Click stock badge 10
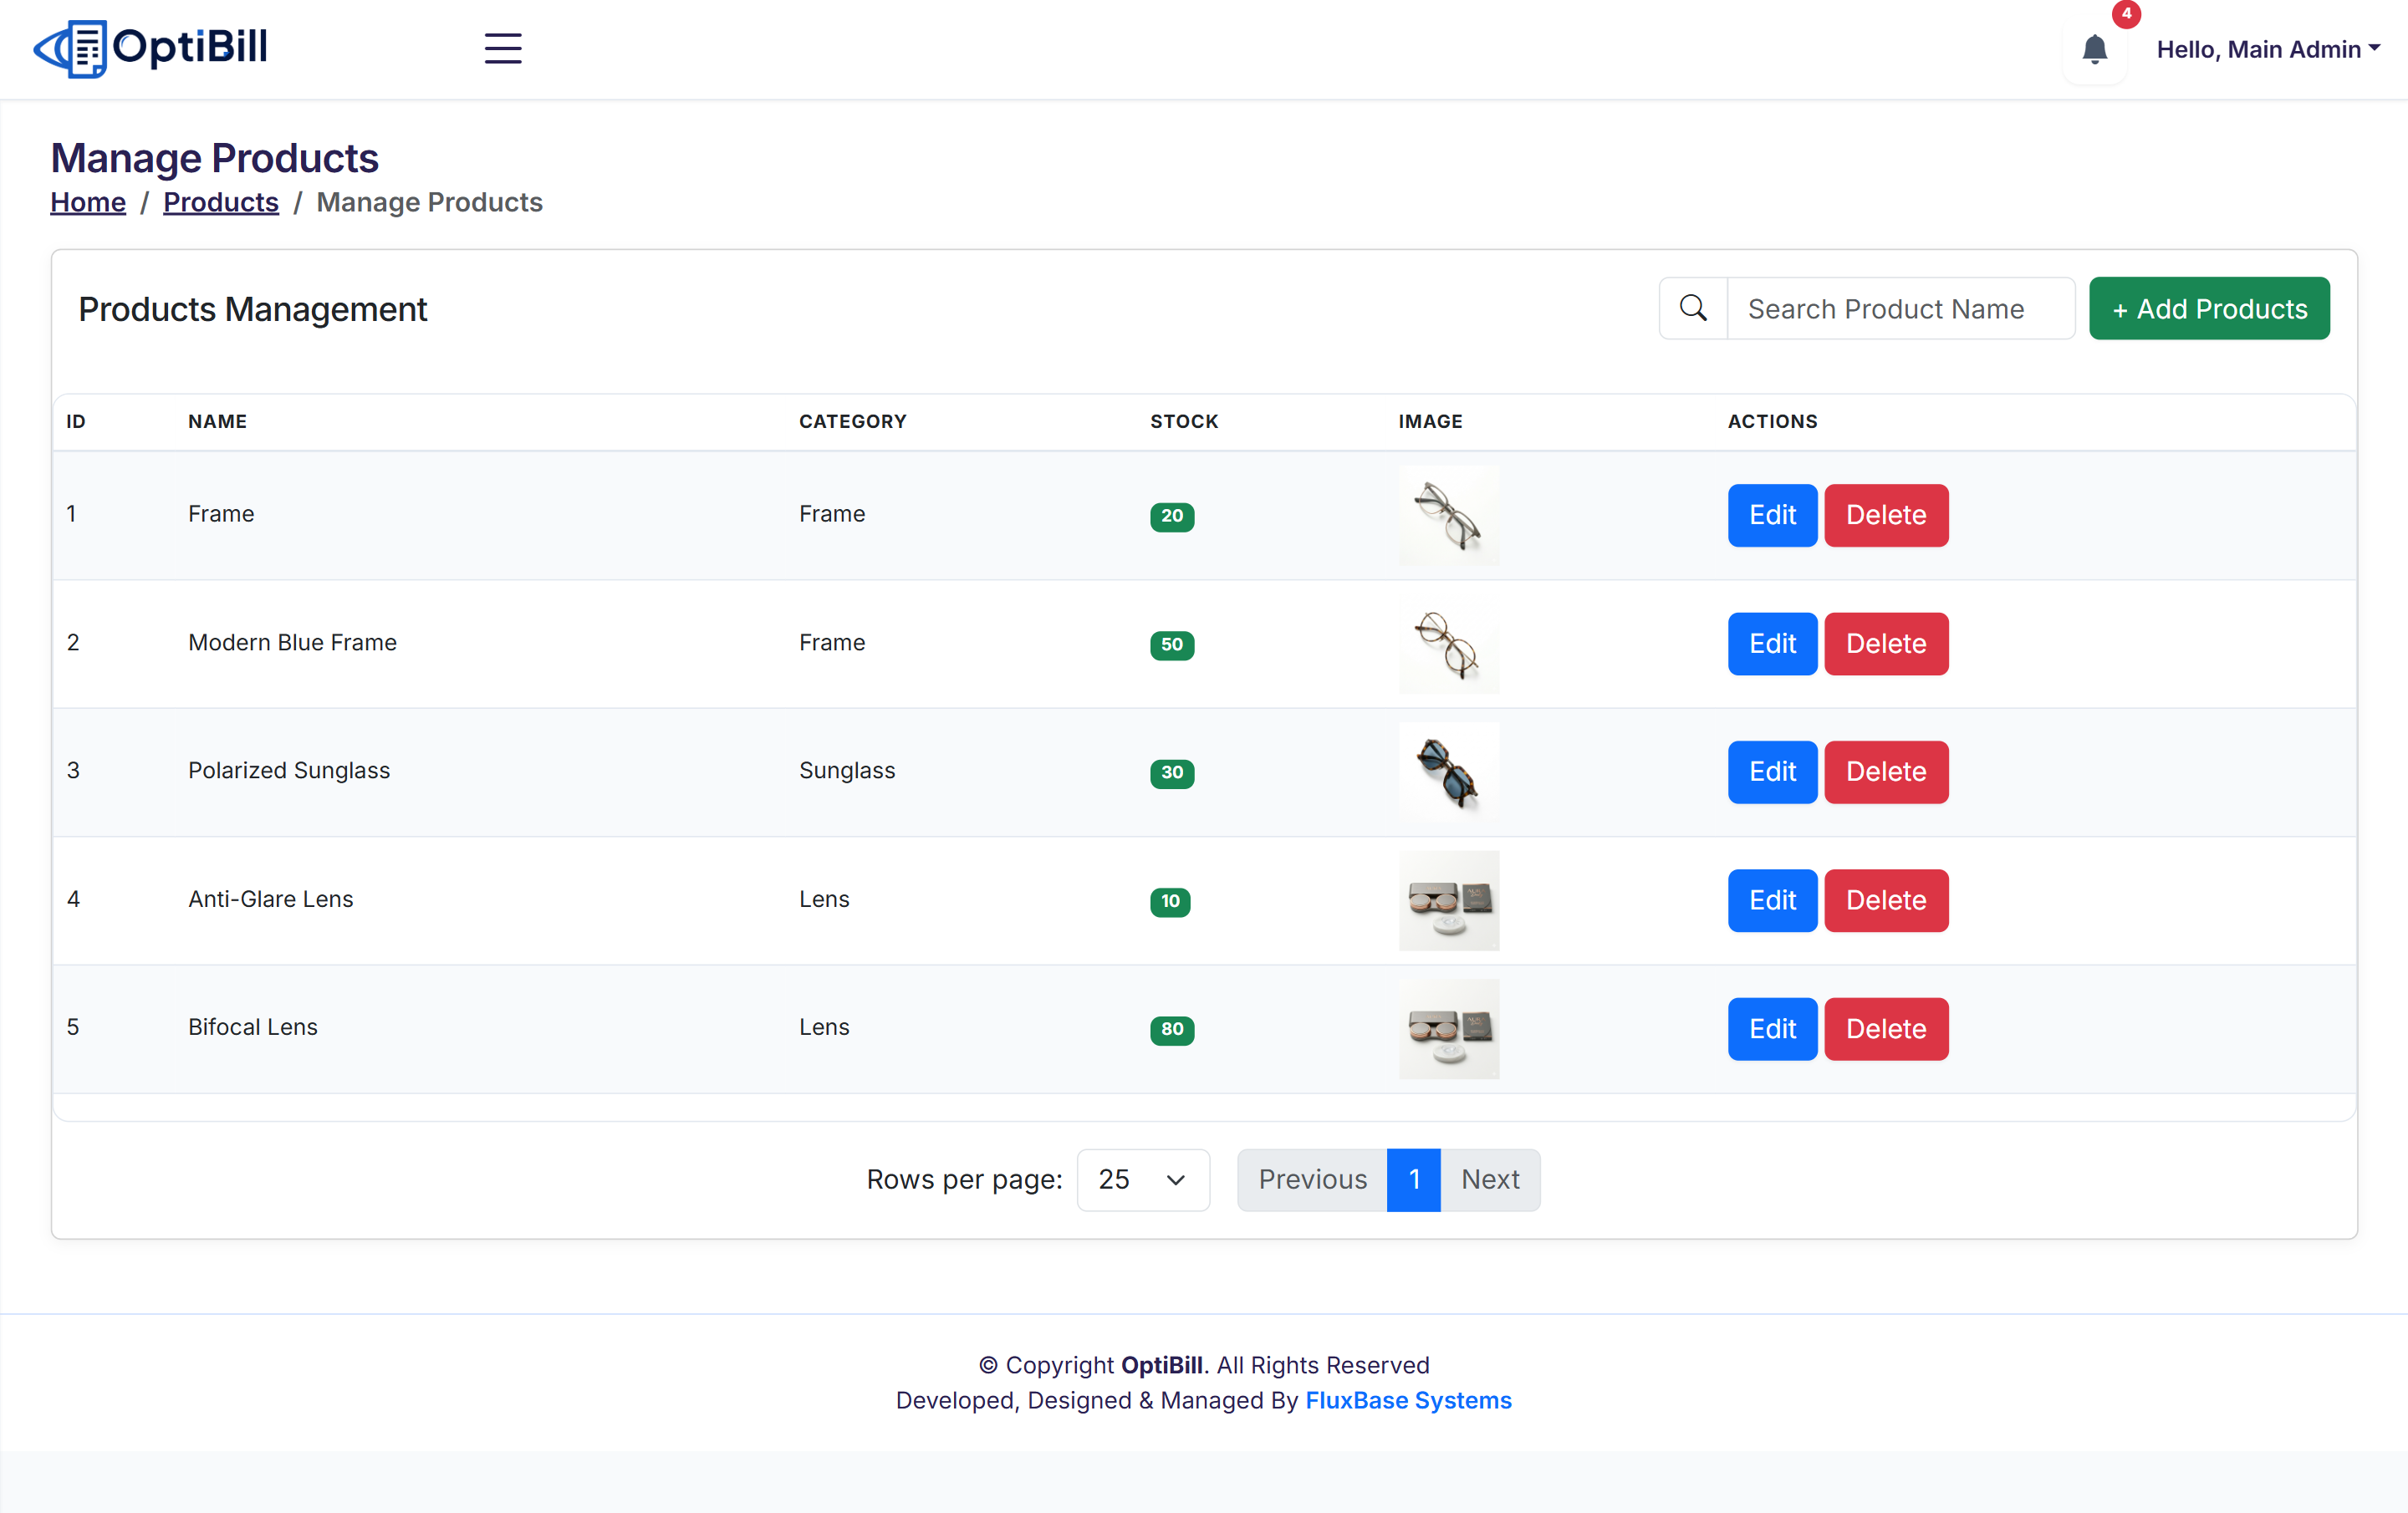 1170,901
